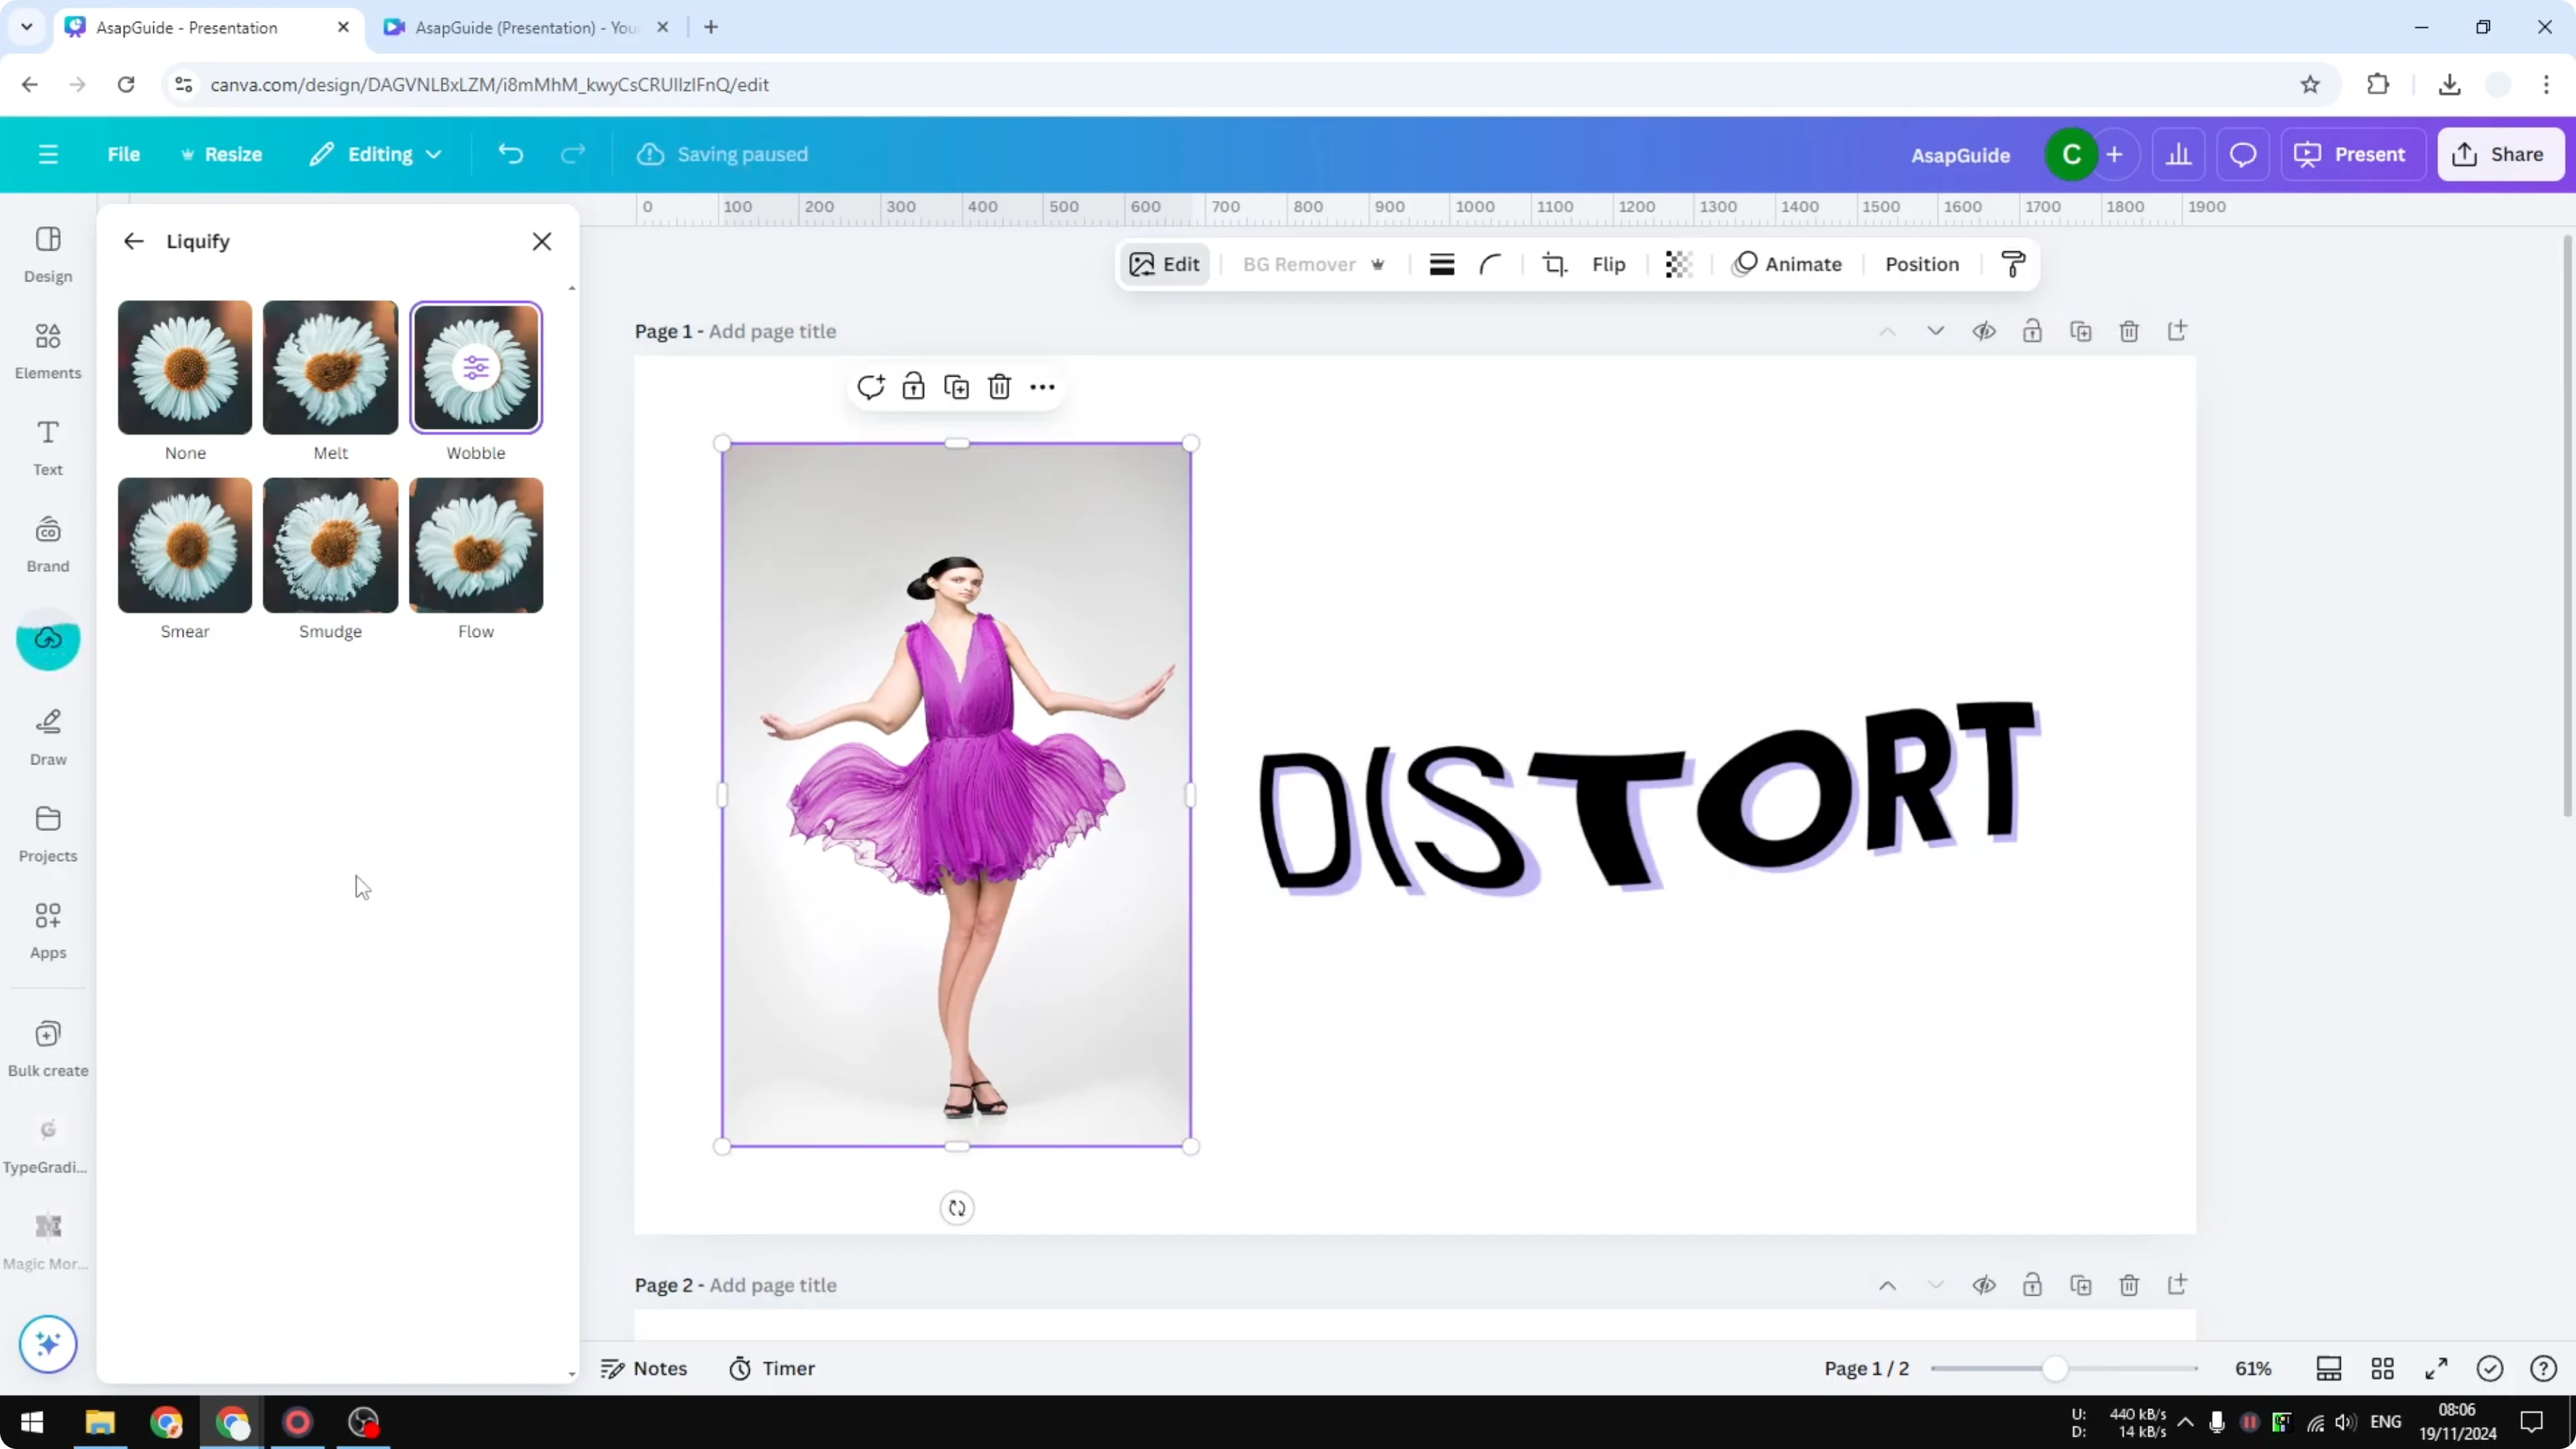The image size is (2576, 1449).
Task: Open the Draw panel in the sidebar
Action: coord(47,735)
